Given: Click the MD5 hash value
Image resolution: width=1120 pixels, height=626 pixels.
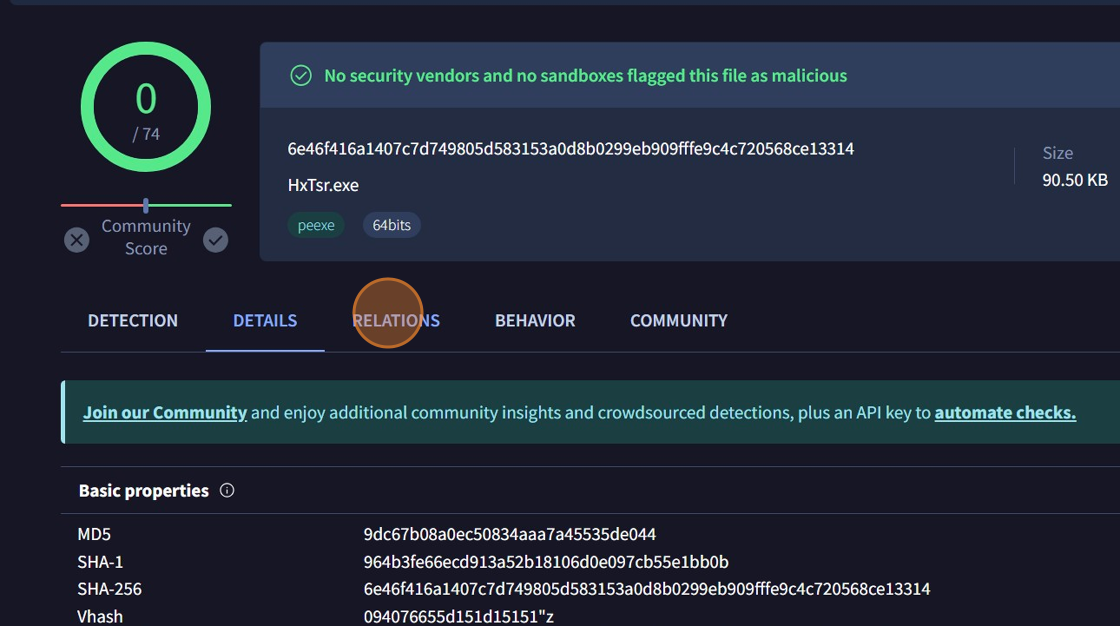Looking at the screenshot, I should pos(509,535).
